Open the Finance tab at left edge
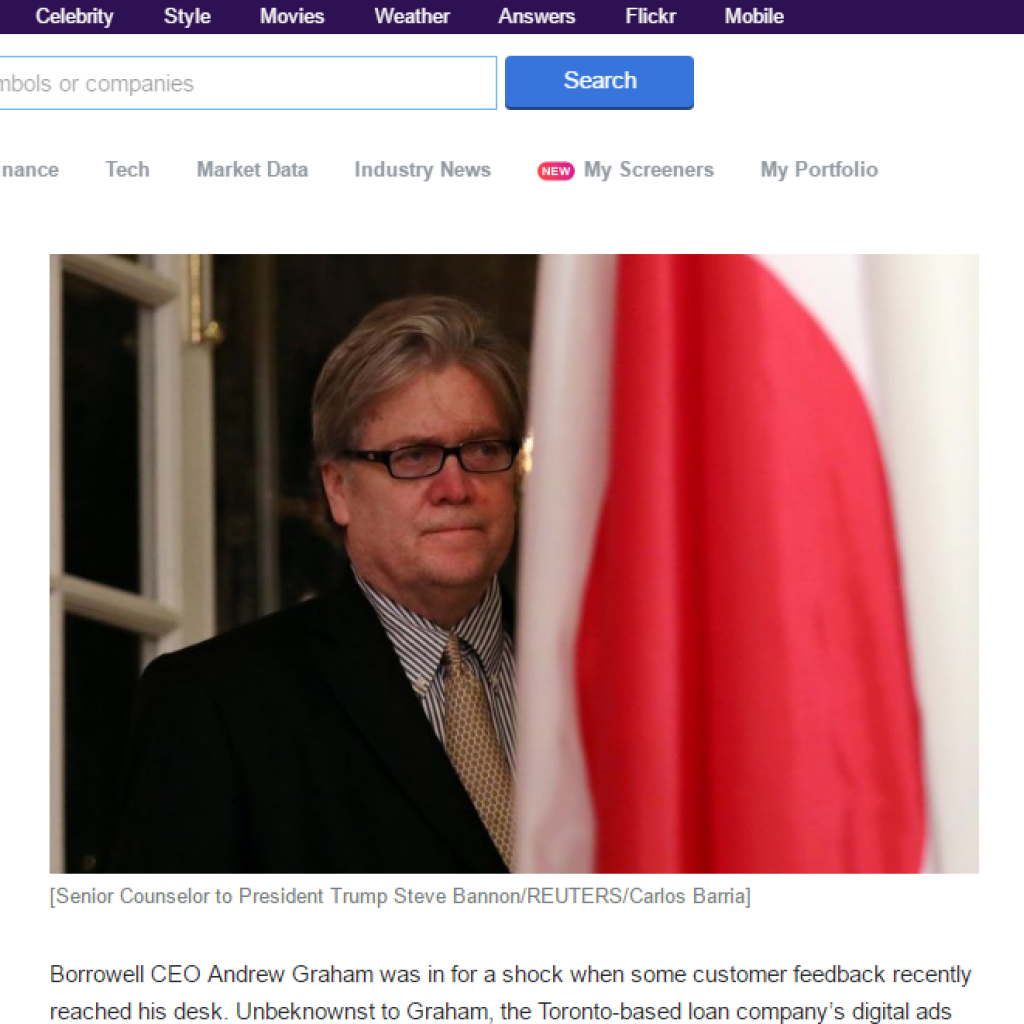 coord(29,170)
